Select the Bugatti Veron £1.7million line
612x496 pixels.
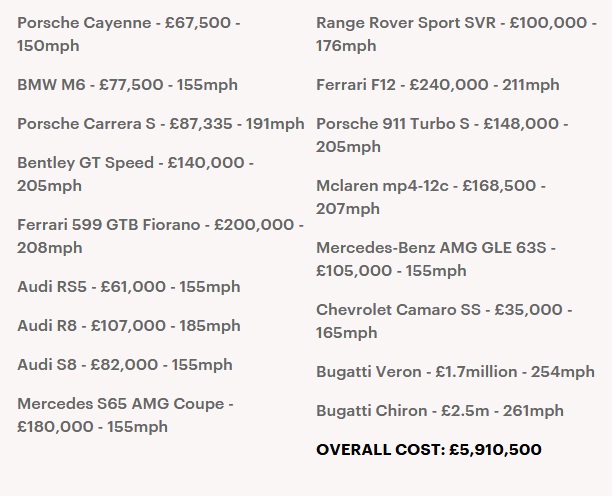455,372
